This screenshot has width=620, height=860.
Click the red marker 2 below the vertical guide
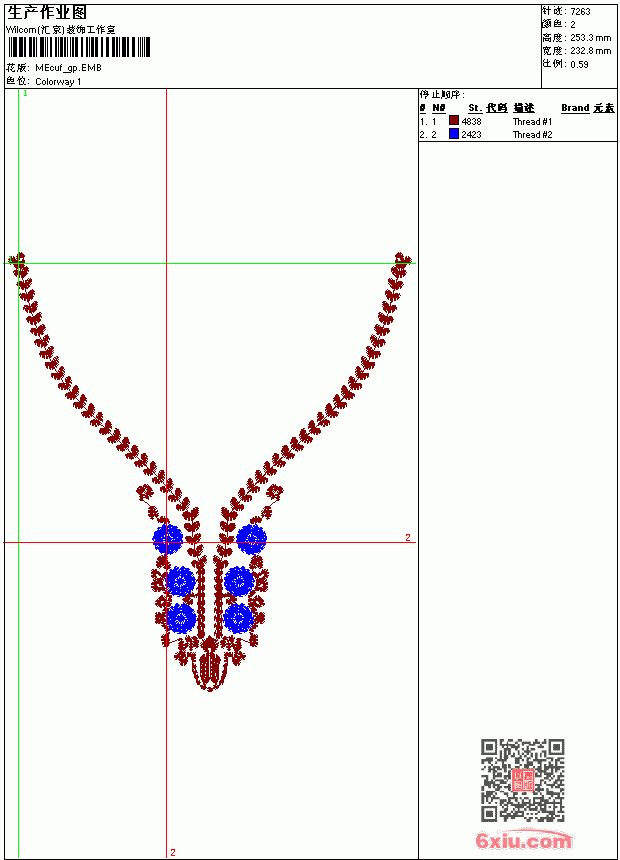click(x=173, y=852)
